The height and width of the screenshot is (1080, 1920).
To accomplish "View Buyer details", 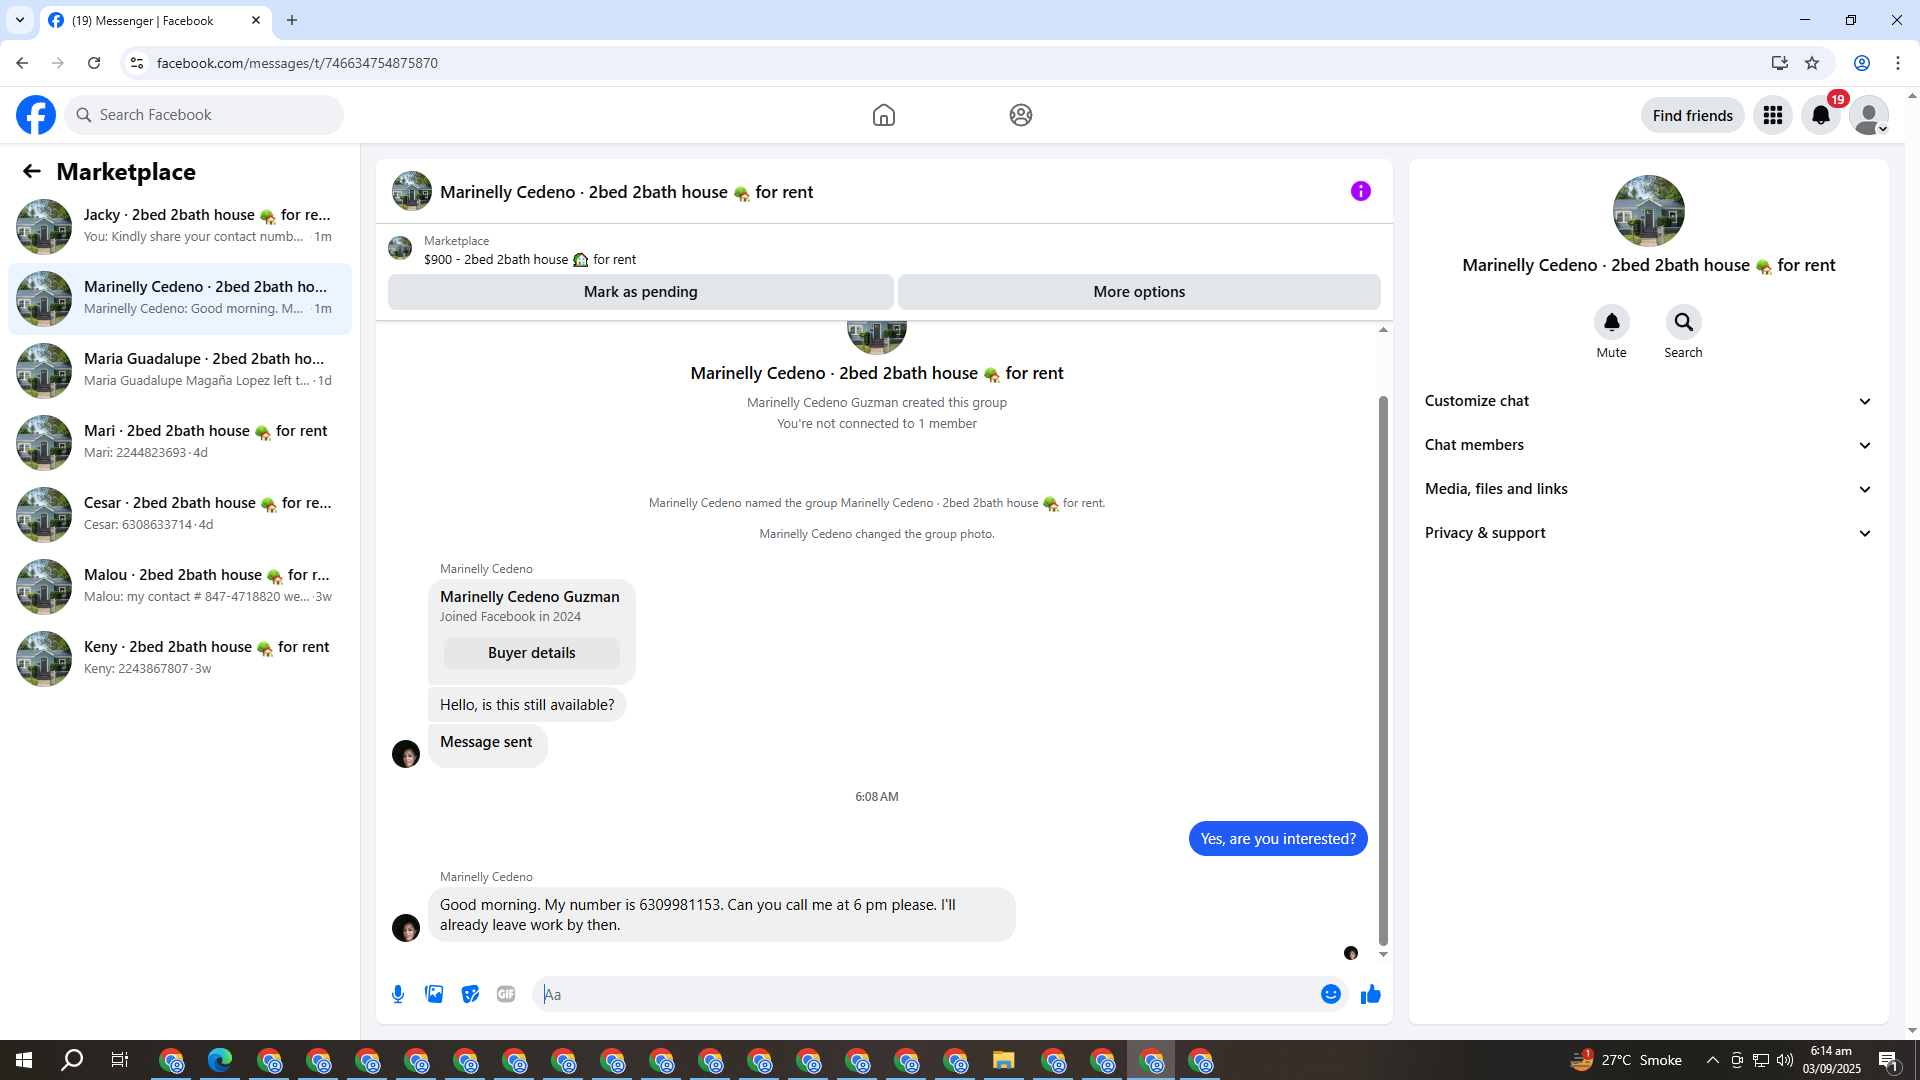I will pos(532,653).
